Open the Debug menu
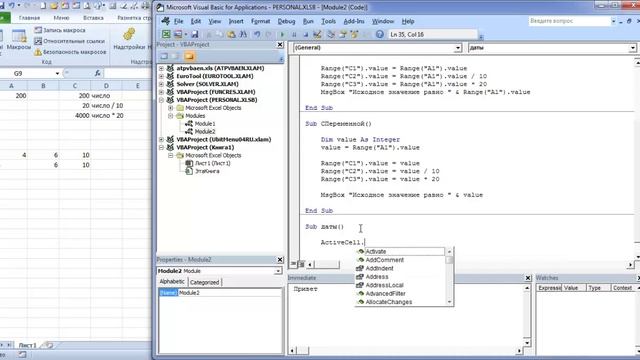640x360 pixels. 286,21
